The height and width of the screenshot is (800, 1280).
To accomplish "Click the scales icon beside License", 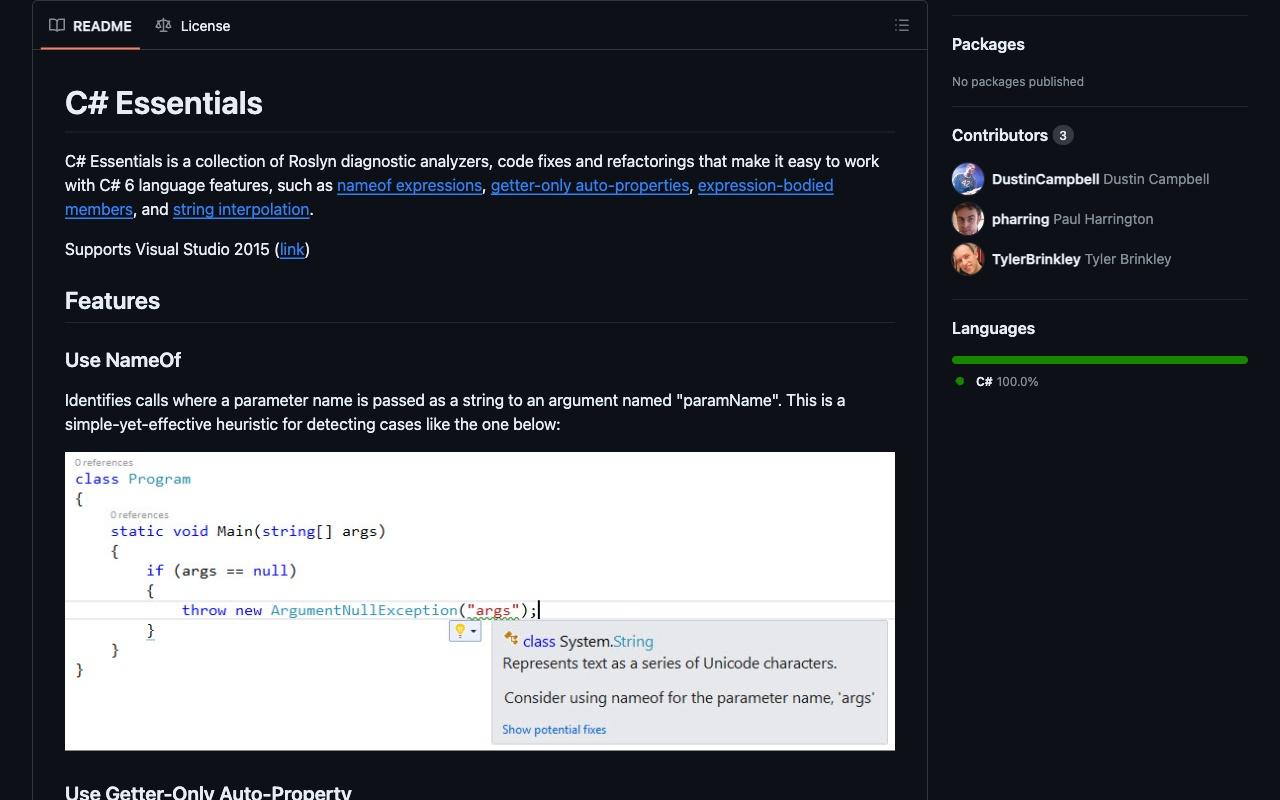I will click(163, 26).
